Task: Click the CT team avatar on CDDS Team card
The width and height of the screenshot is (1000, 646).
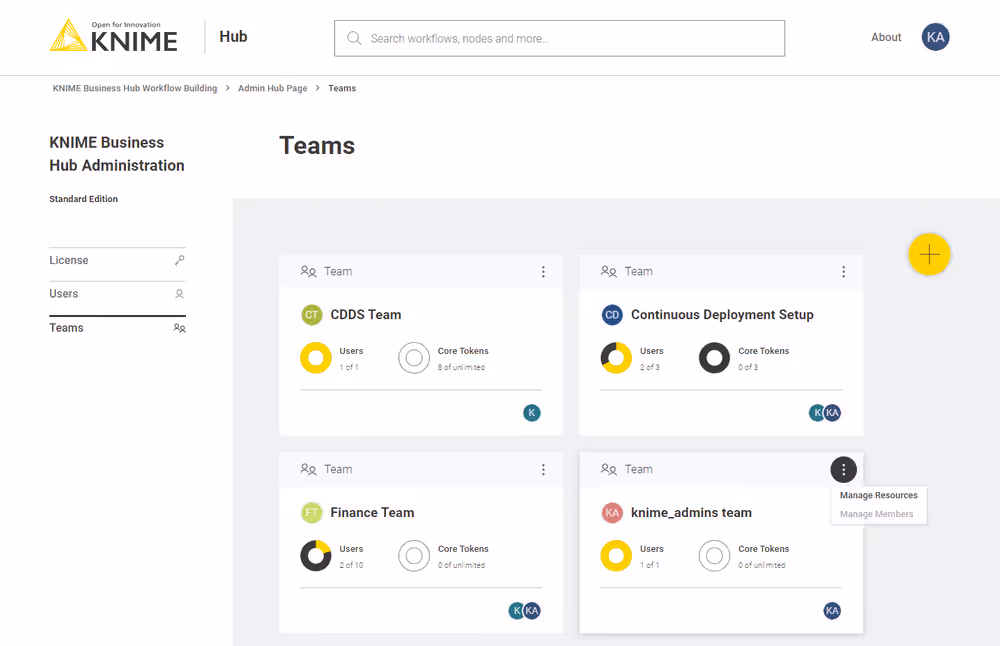Action: [x=311, y=314]
